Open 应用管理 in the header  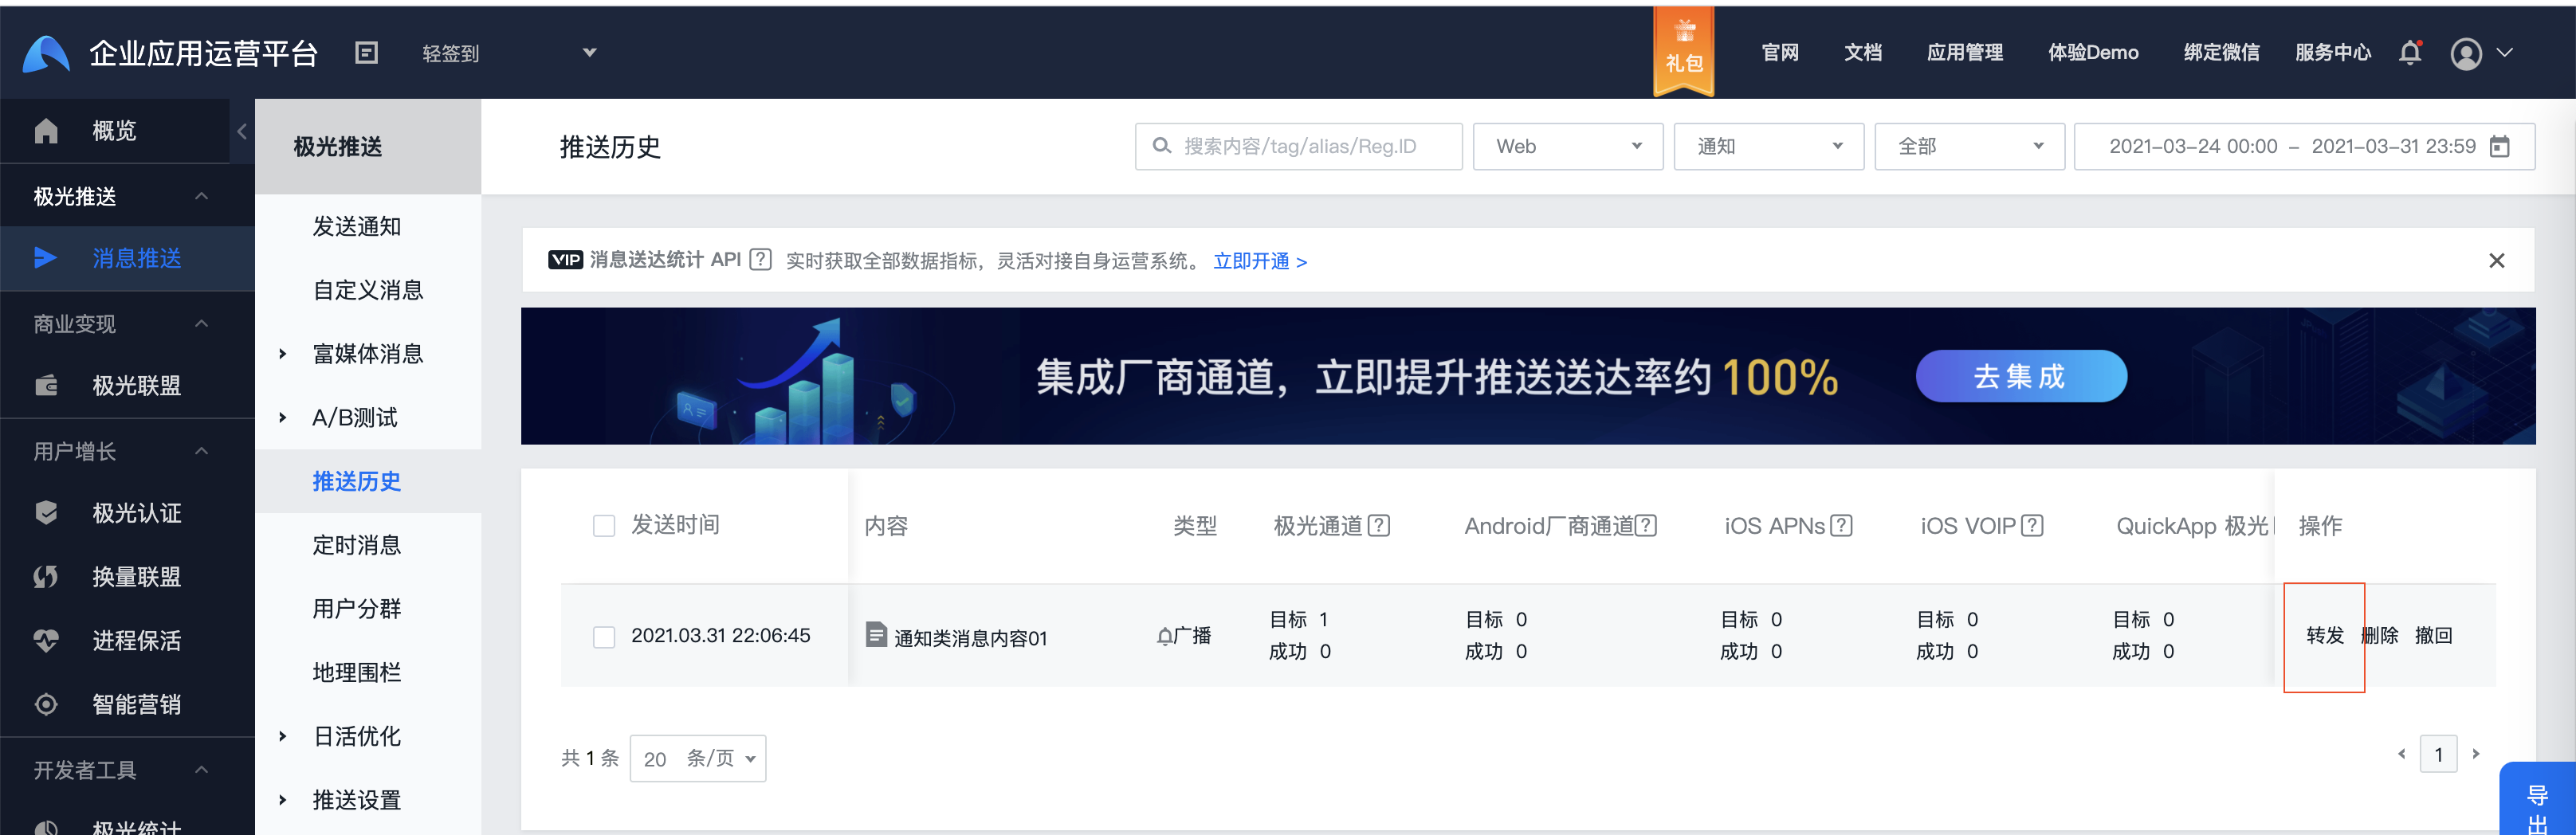(x=1965, y=53)
